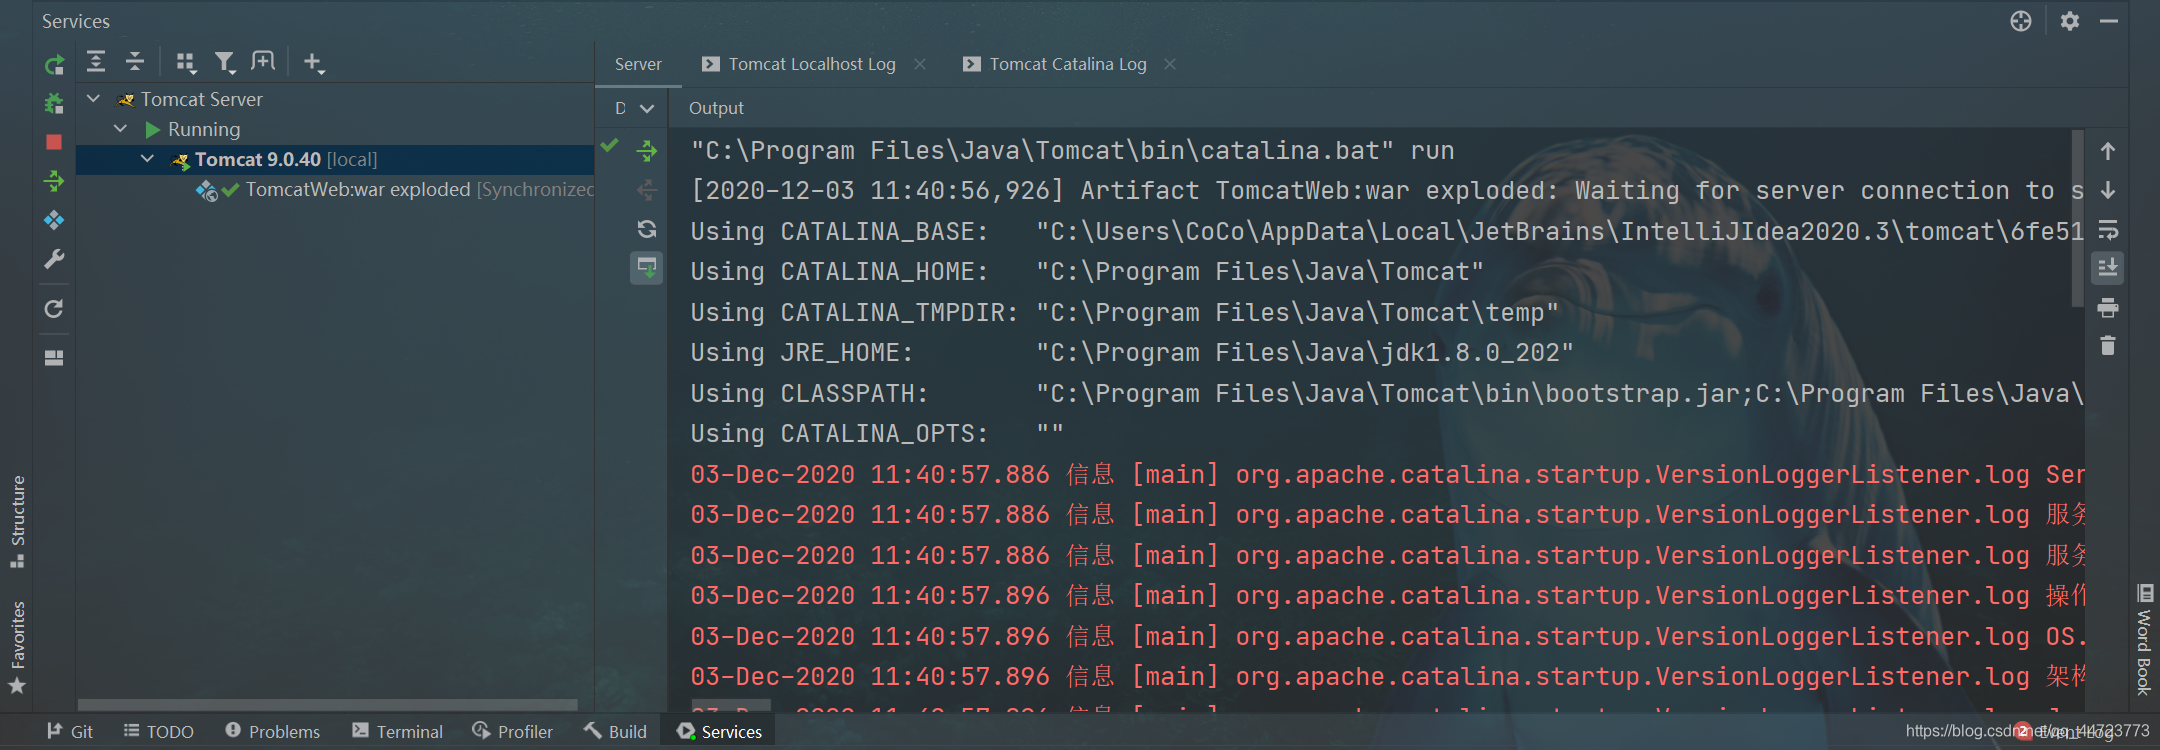Screen dimensions: 2160x750
Task: Click the layout panel icon in sidebar
Action: pyautogui.click(x=54, y=357)
